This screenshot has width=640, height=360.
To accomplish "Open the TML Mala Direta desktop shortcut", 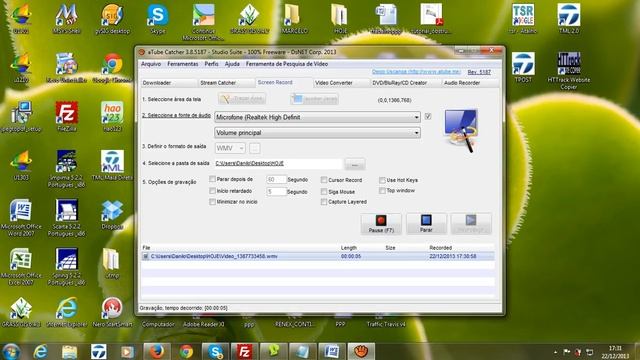I will click(112, 165).
